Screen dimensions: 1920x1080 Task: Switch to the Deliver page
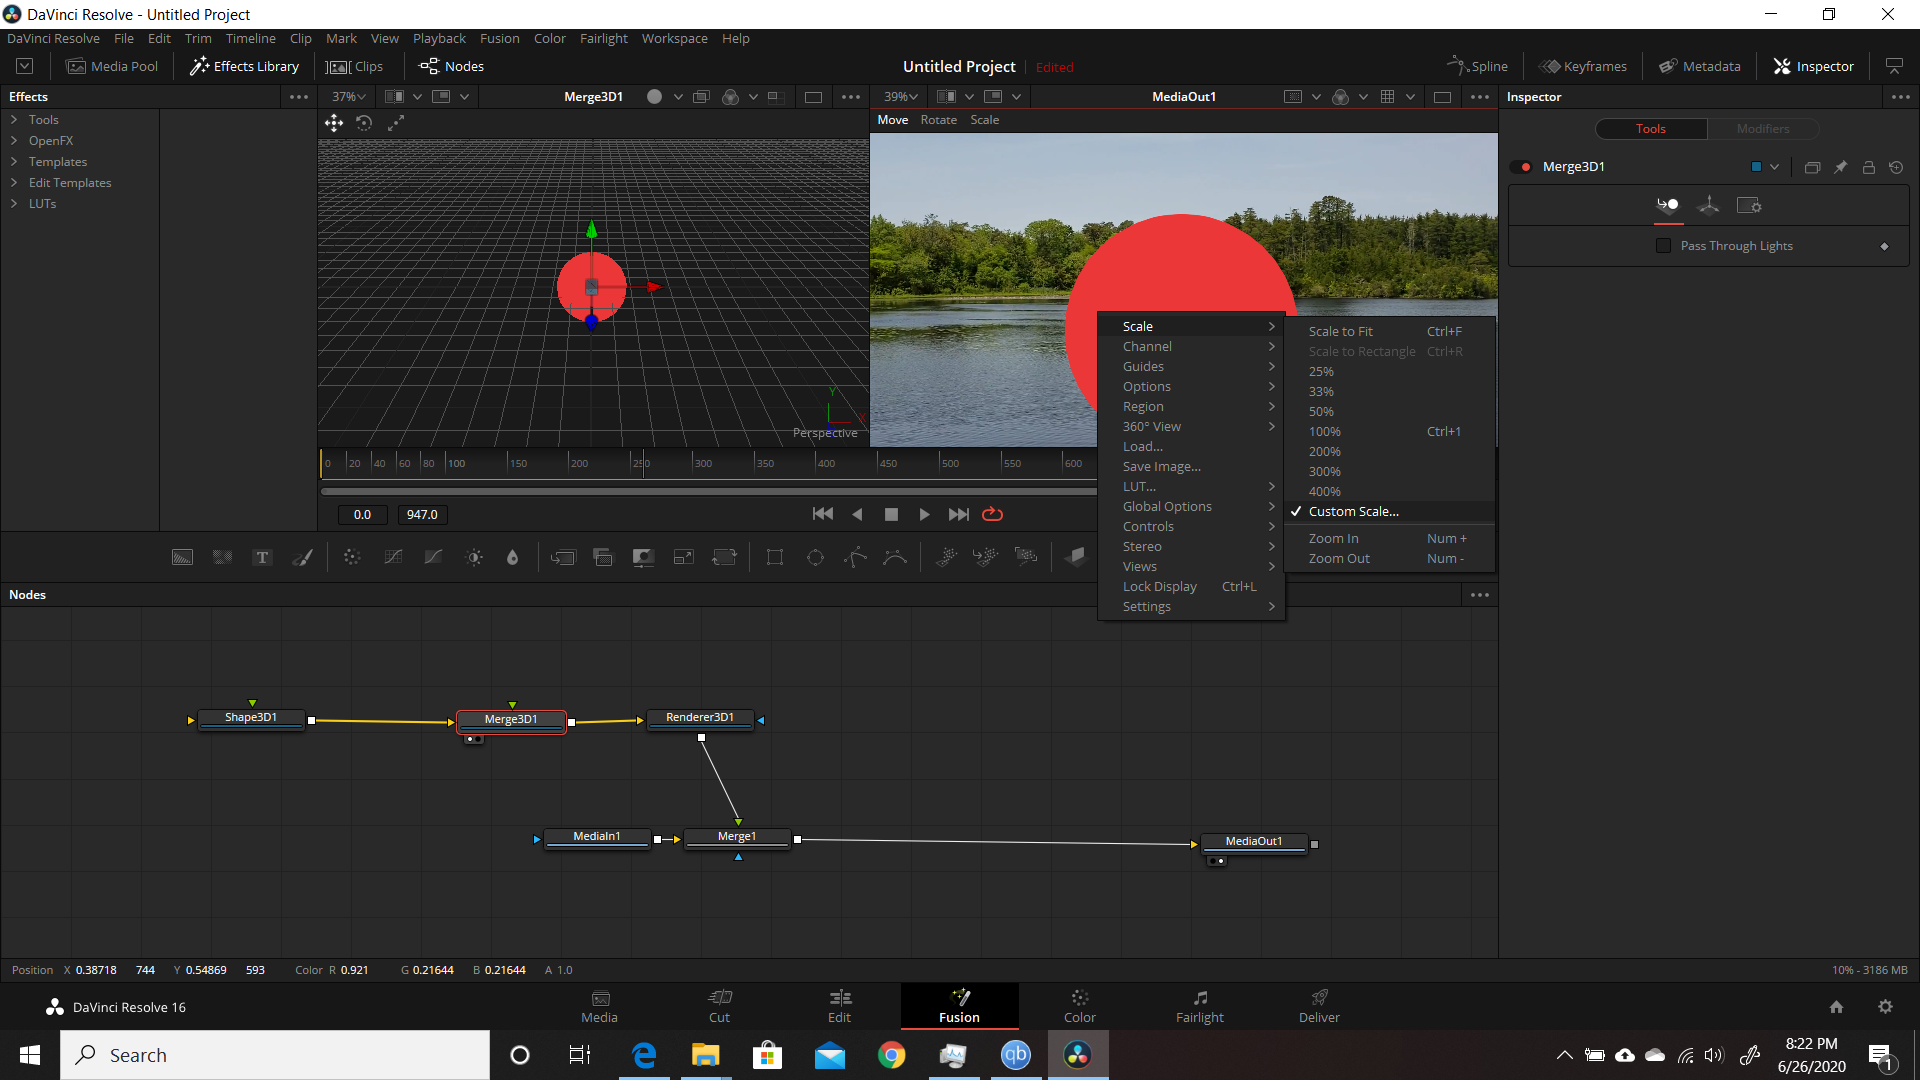point(1319,1006)
